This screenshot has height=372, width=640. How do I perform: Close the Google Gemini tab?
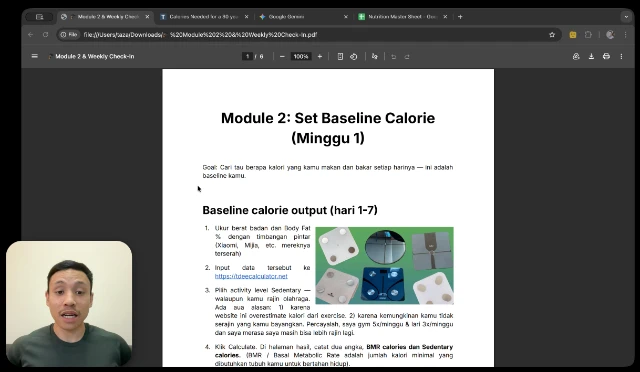pos(346,17)
